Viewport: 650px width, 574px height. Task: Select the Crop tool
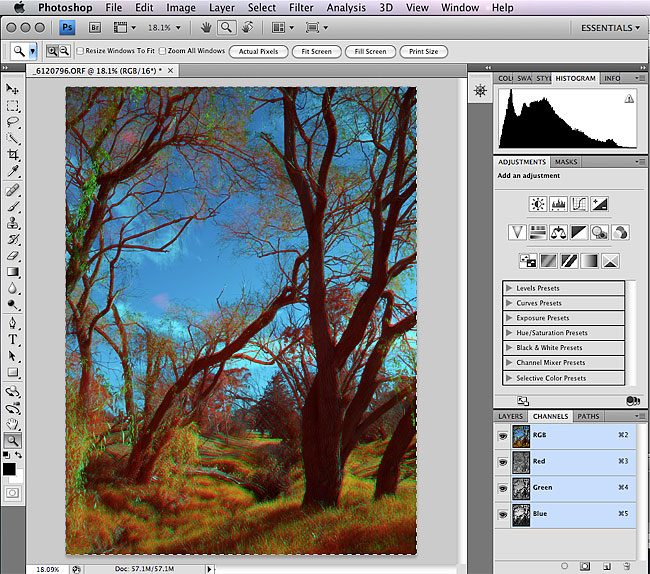tap(13, 155)
